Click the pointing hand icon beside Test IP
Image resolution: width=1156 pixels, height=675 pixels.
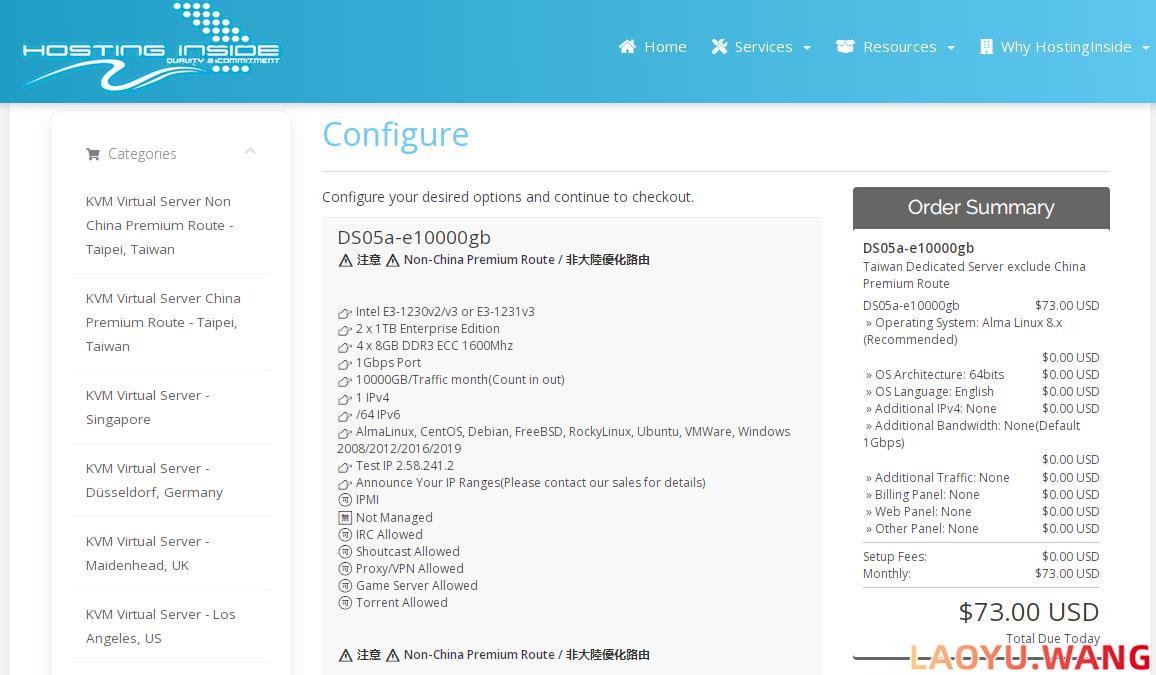pyautogui.click(x=344, y=466)
